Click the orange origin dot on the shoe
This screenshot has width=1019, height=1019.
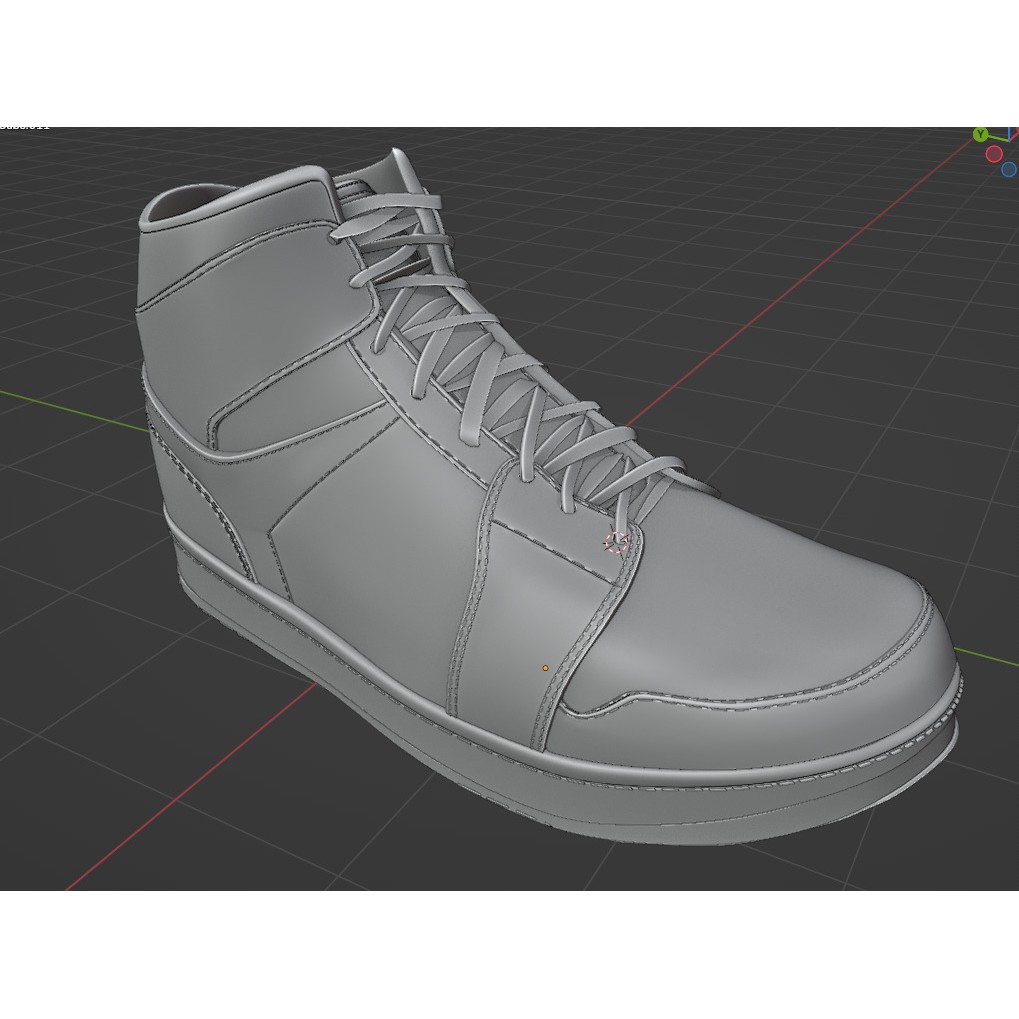pos(545,667)
